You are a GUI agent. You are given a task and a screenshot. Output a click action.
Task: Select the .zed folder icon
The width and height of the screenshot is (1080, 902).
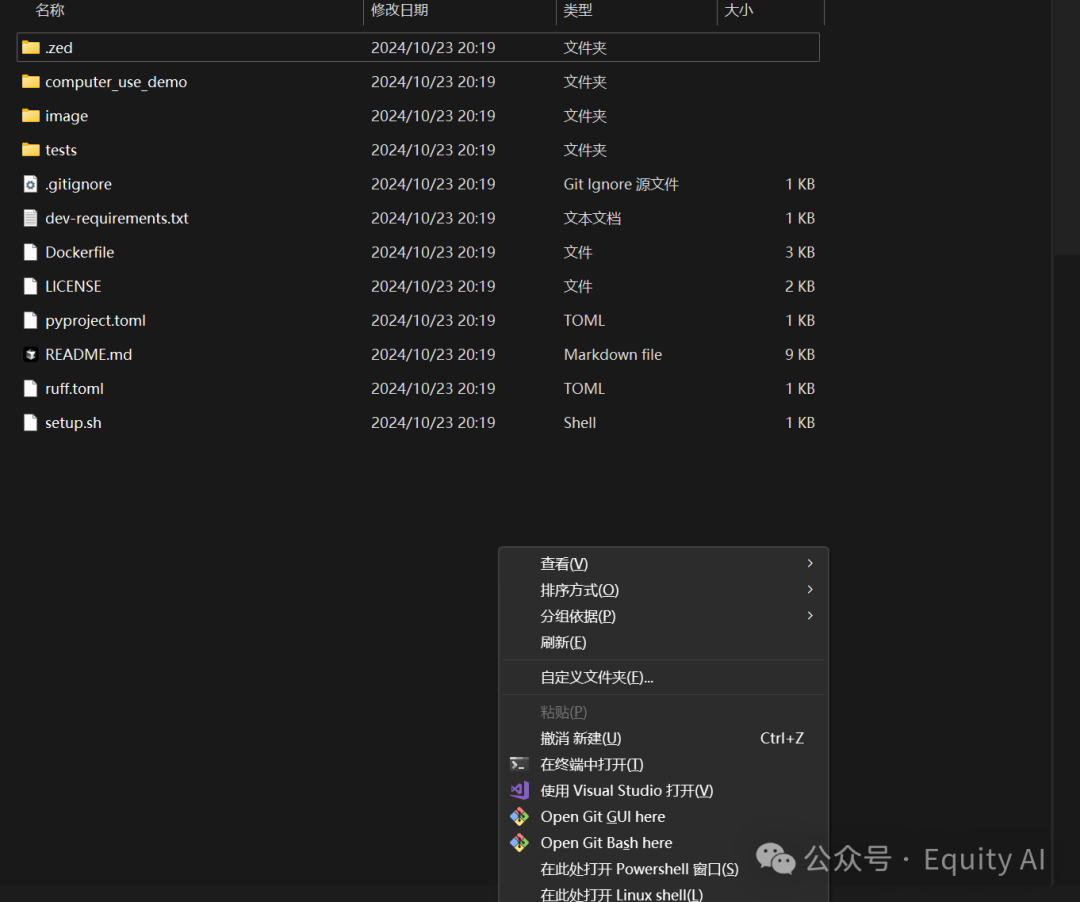point(30,48)
